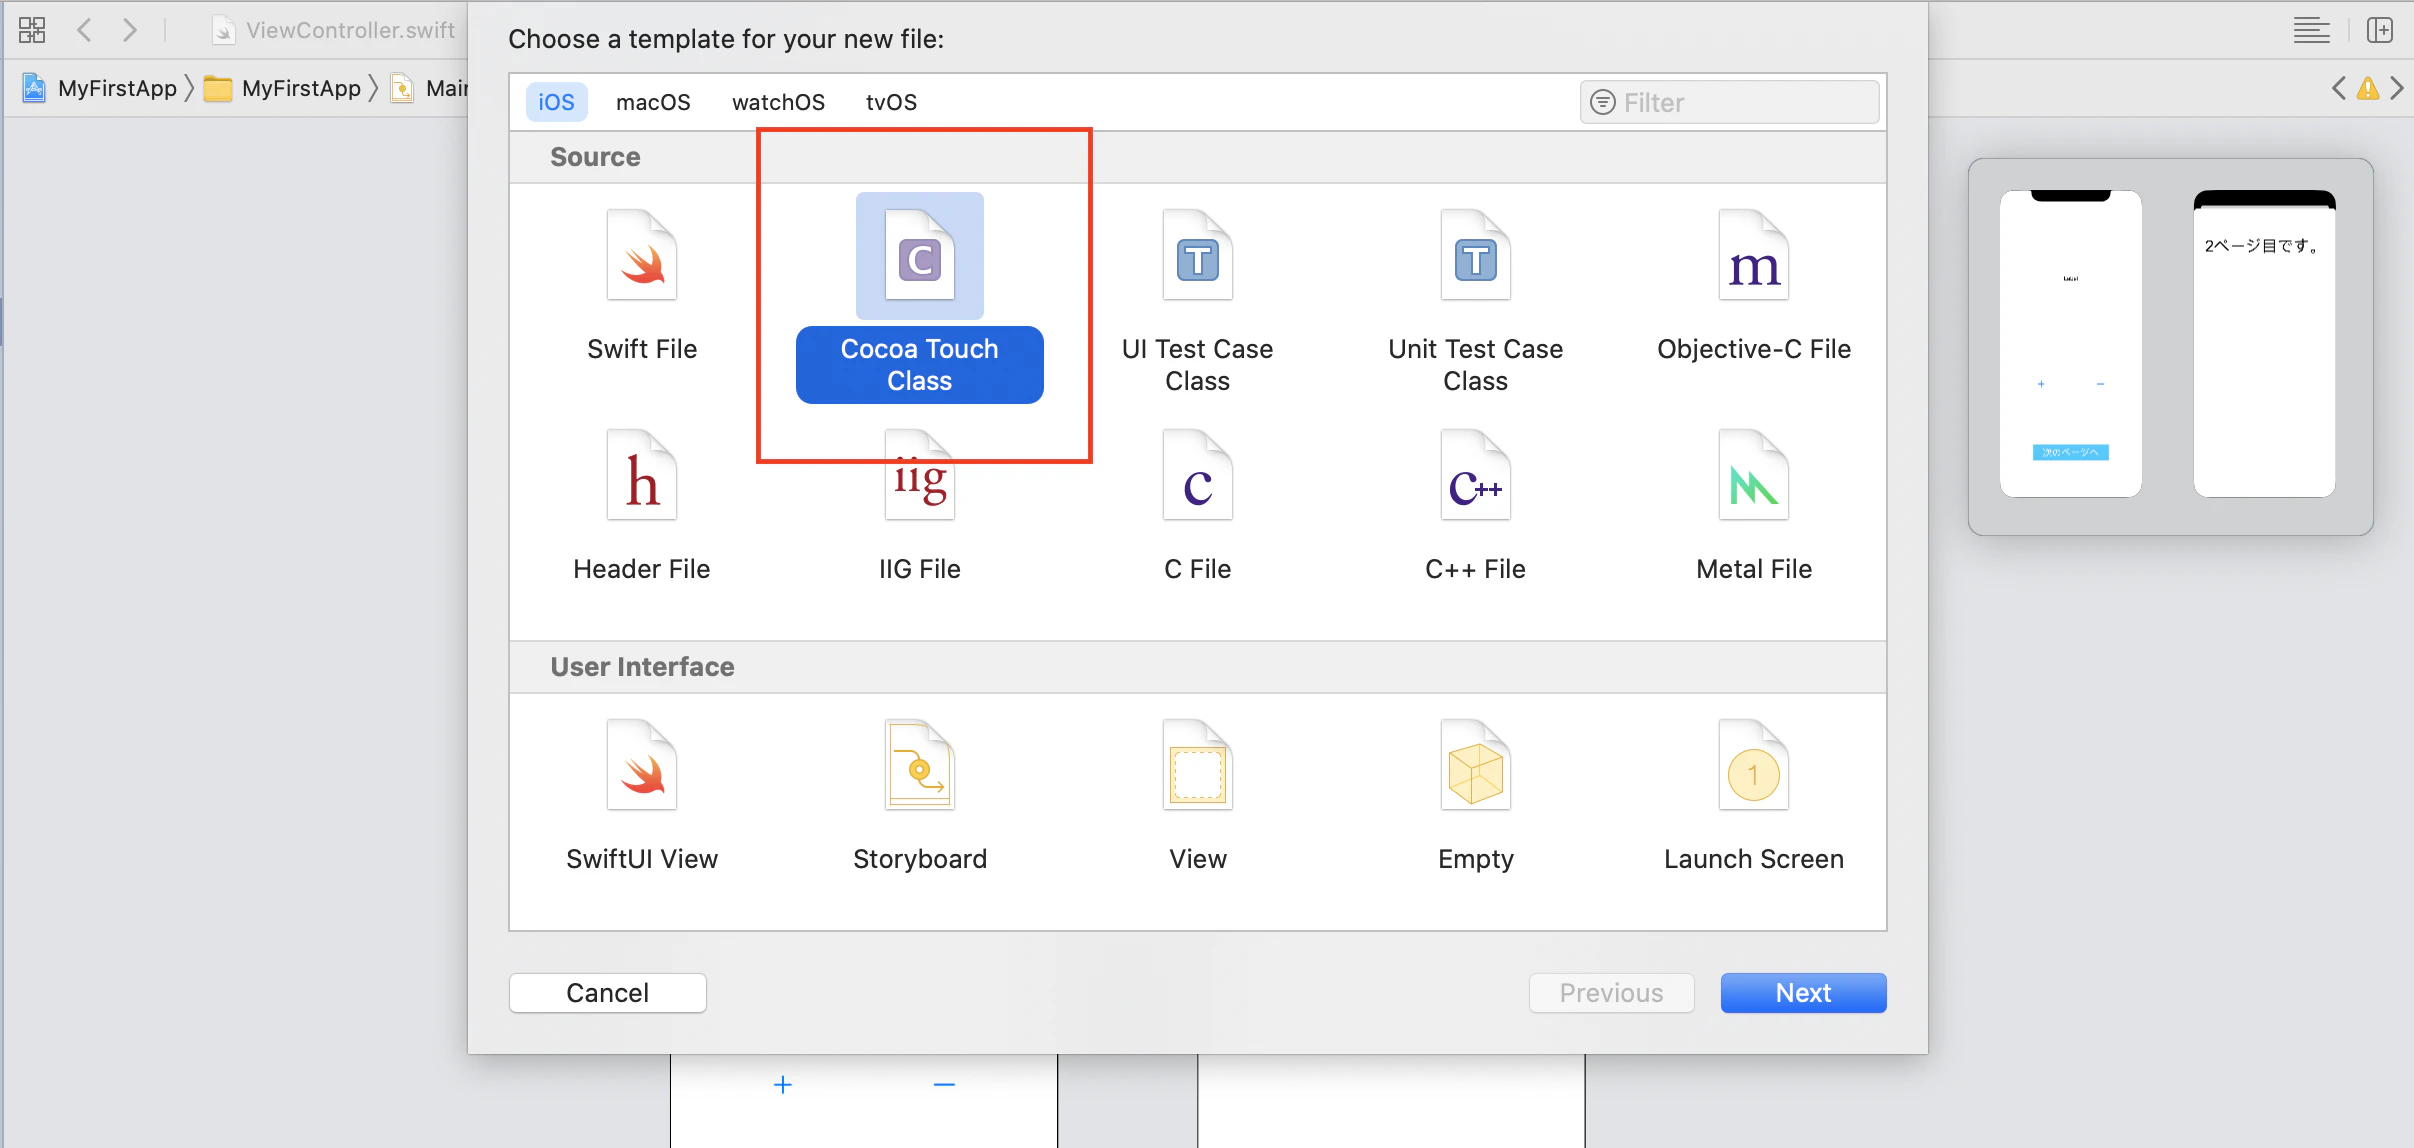This screenshot has width=2414, height=1148.
Task: Switch to the watchOS tab
Action: [778, 102]
